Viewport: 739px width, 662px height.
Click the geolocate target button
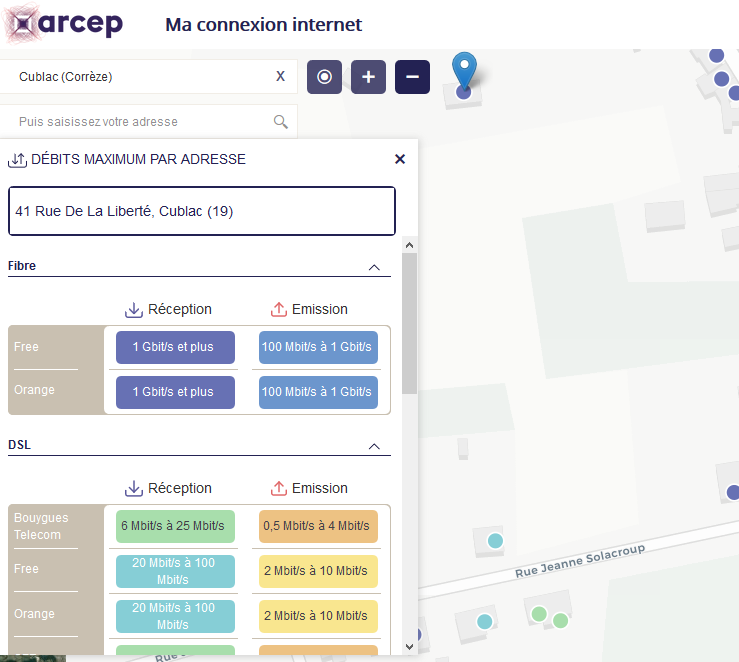[x=324, y=77]
